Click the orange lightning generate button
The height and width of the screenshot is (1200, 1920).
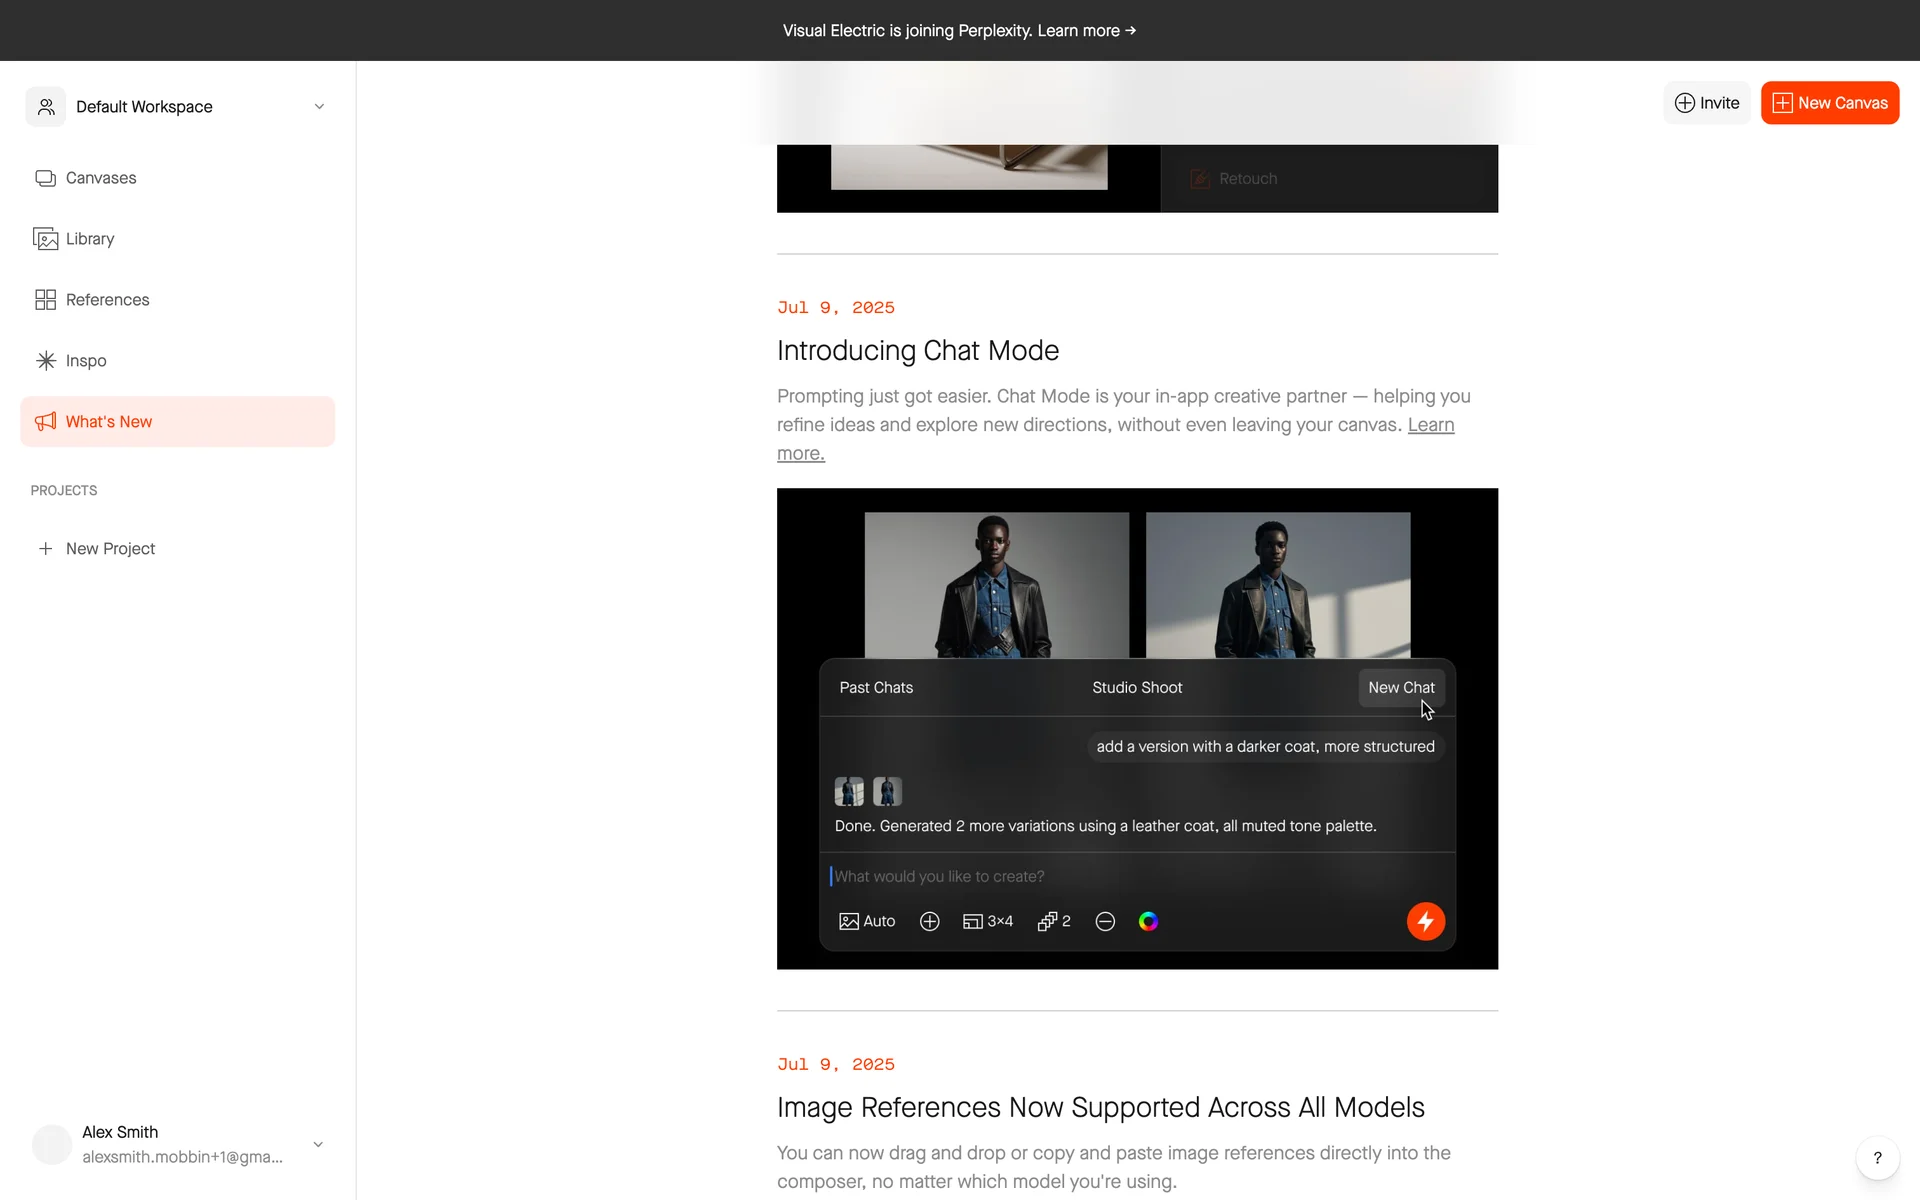click(x=1425, y=921)
